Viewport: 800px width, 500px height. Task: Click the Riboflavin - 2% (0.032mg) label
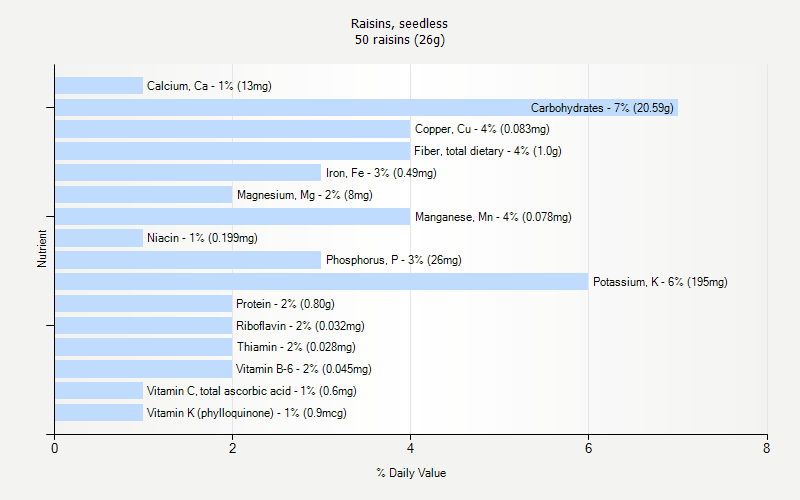pyautogui.click(x=300, y=326)
